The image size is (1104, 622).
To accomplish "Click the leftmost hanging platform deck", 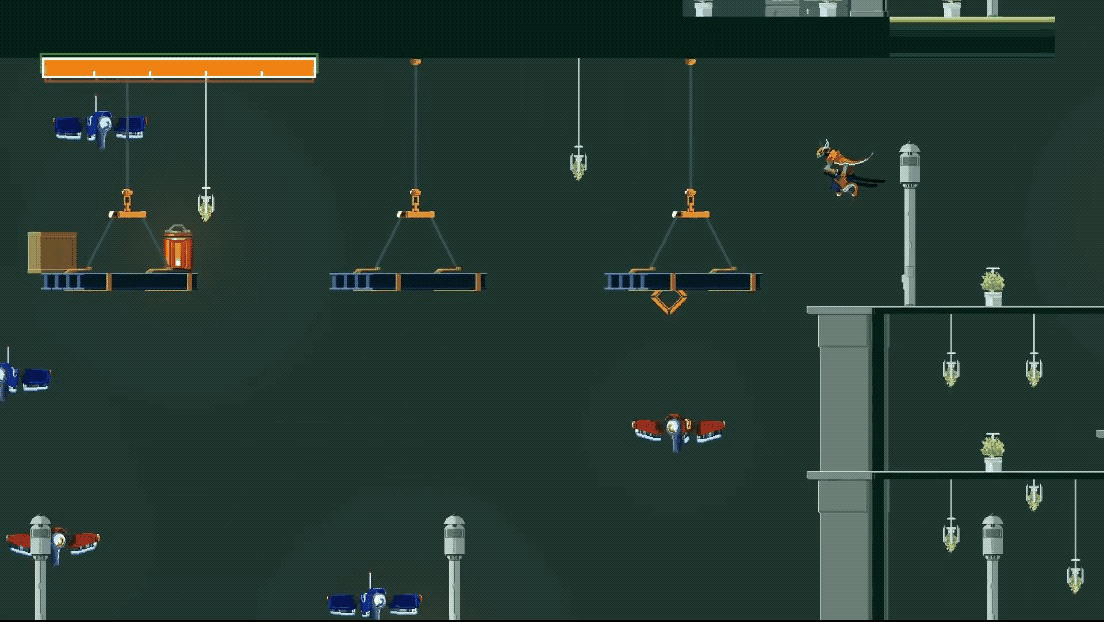I will click(x=119, y=282).
